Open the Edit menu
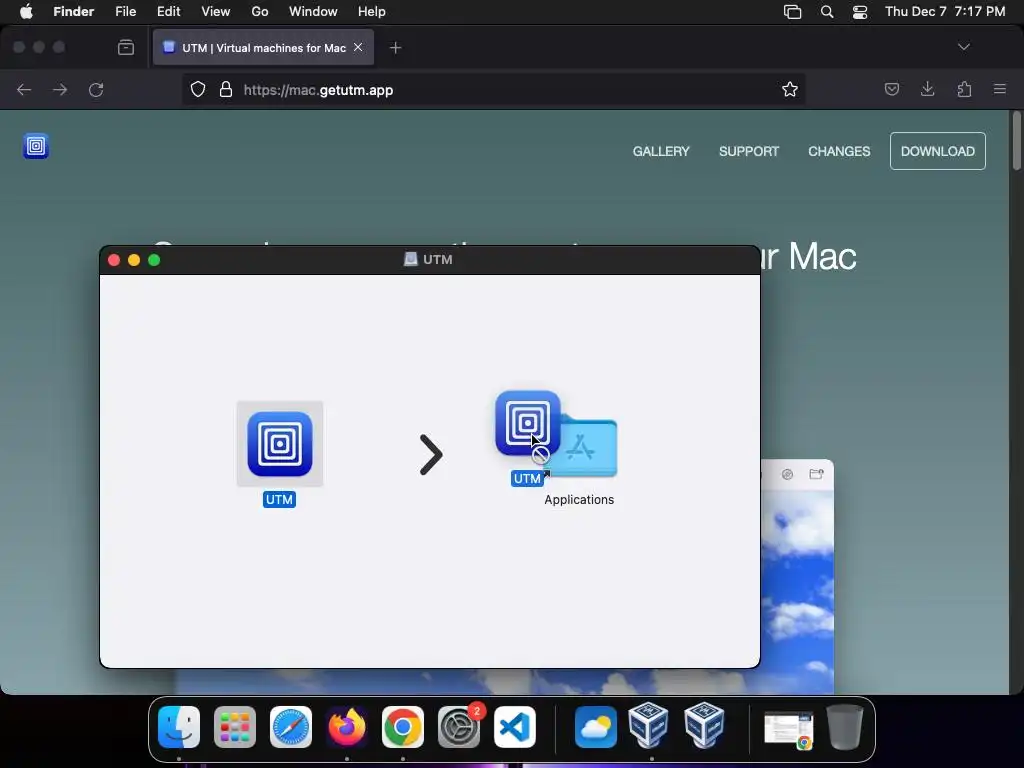The height and width of the screenshot is (768, 1024). point(168,12)
